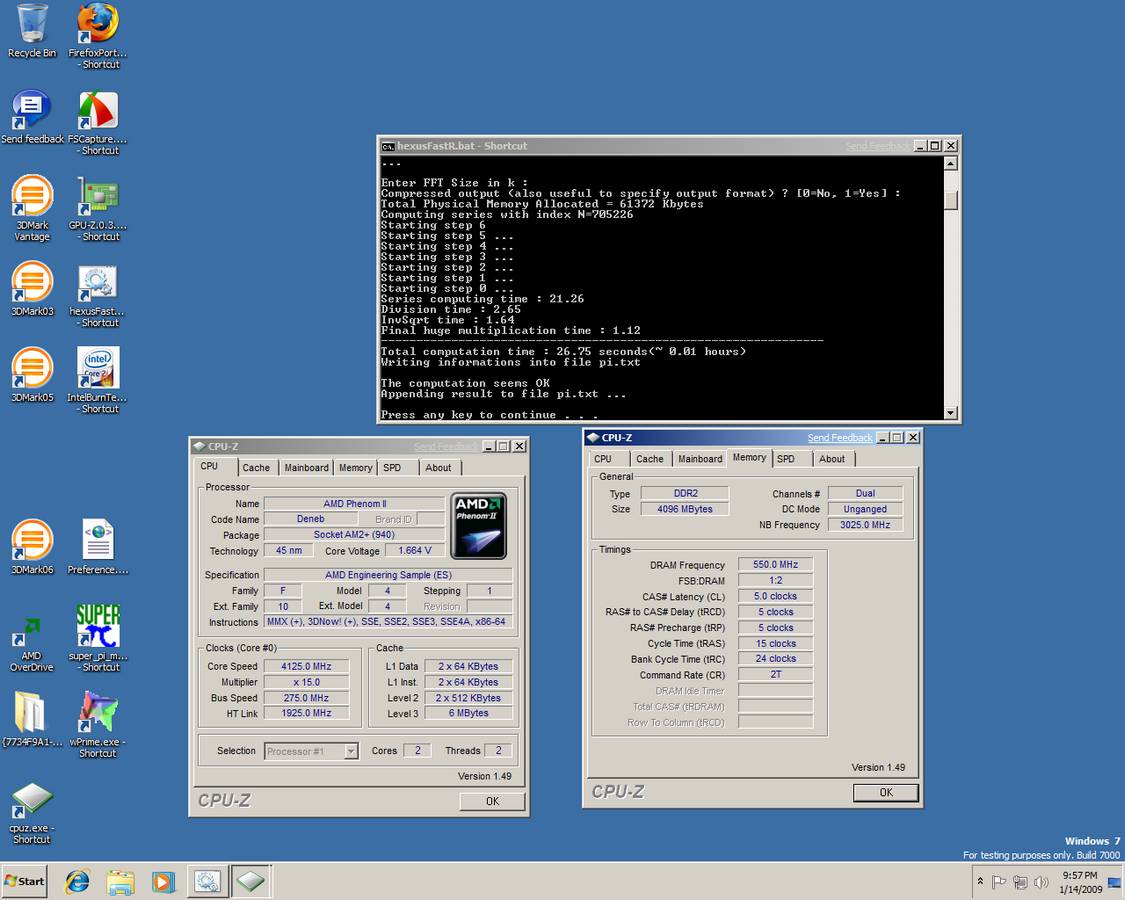Select the 3DMark05 desktop icon
Screen dimensions: 1125x900
click(32, 375)
